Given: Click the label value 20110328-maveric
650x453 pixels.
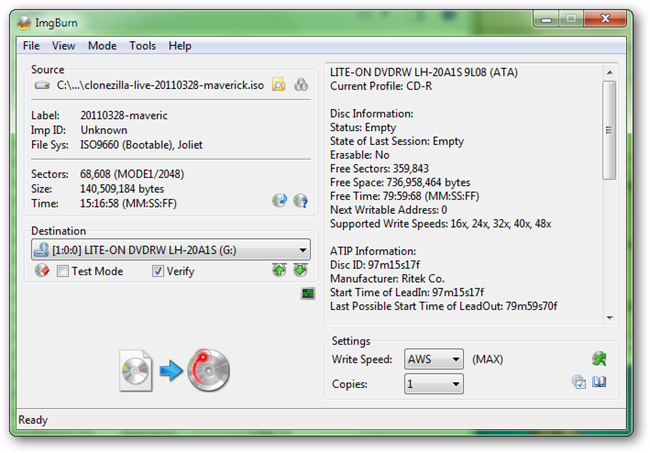Looking at the screenshot, I should pyautogui.click(x=124, y=115).
